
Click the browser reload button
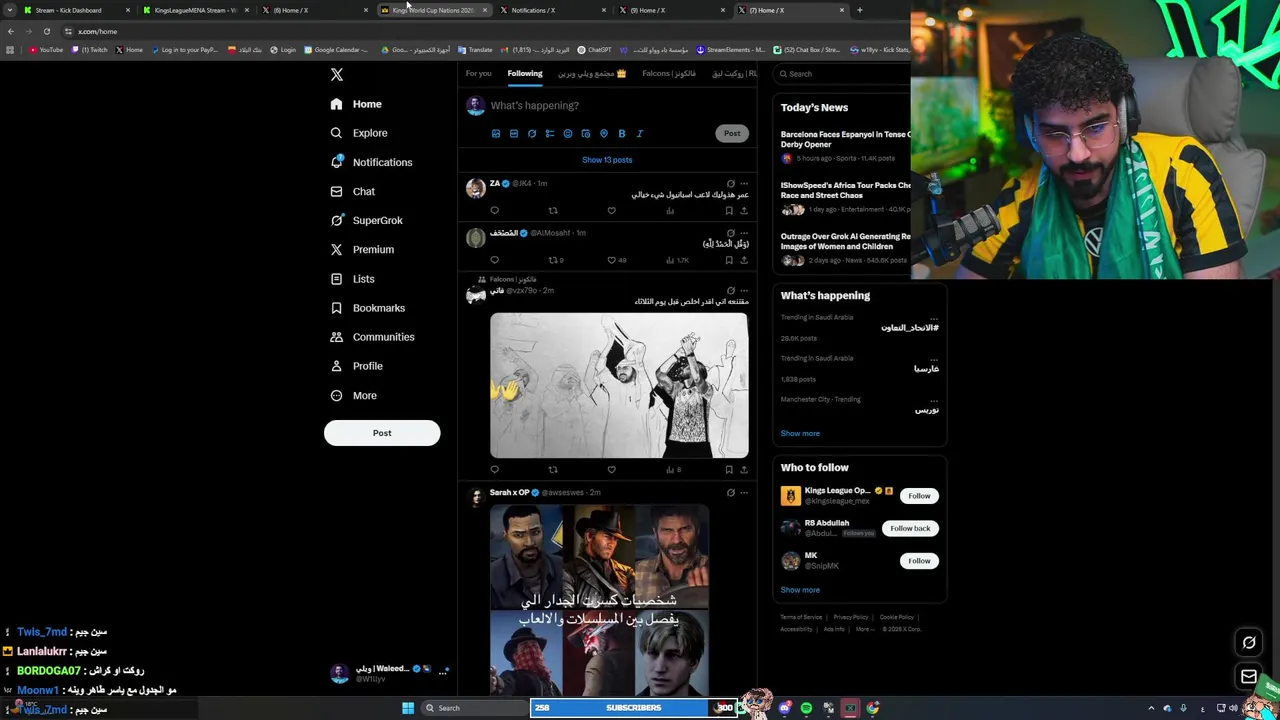tap(46, 32)
